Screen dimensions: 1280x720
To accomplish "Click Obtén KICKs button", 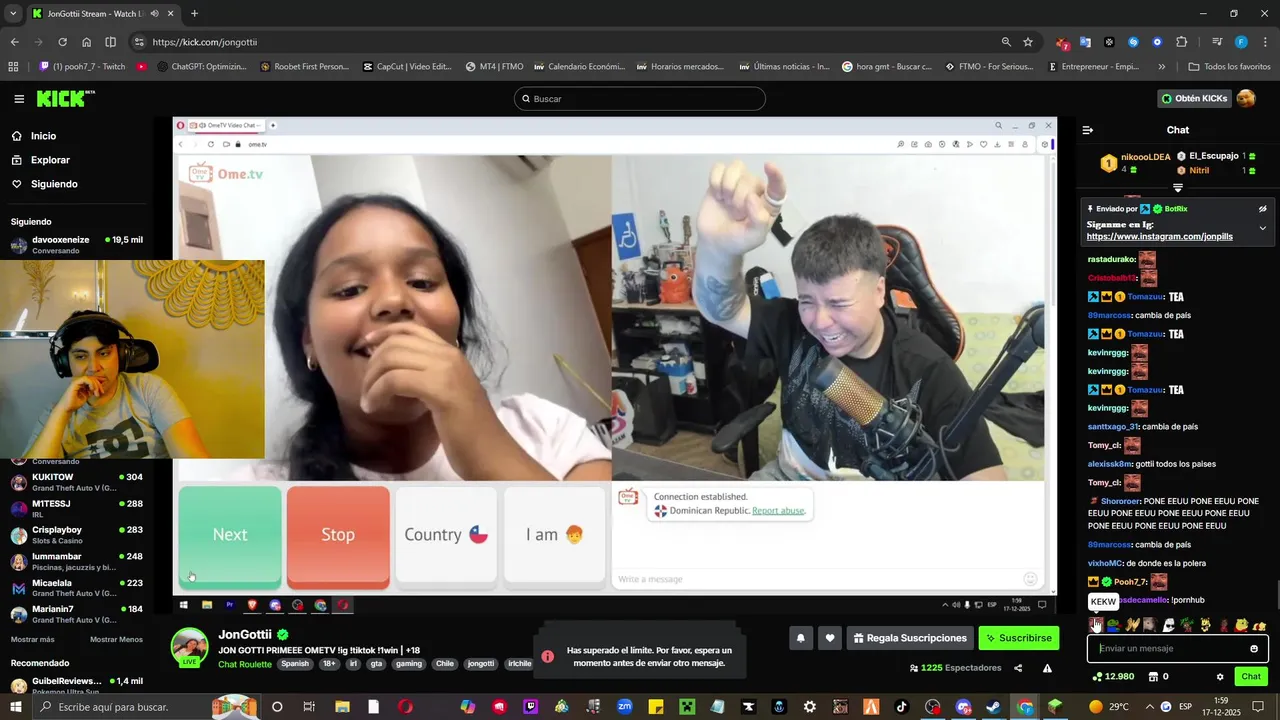I will [x=1194, y=98].
